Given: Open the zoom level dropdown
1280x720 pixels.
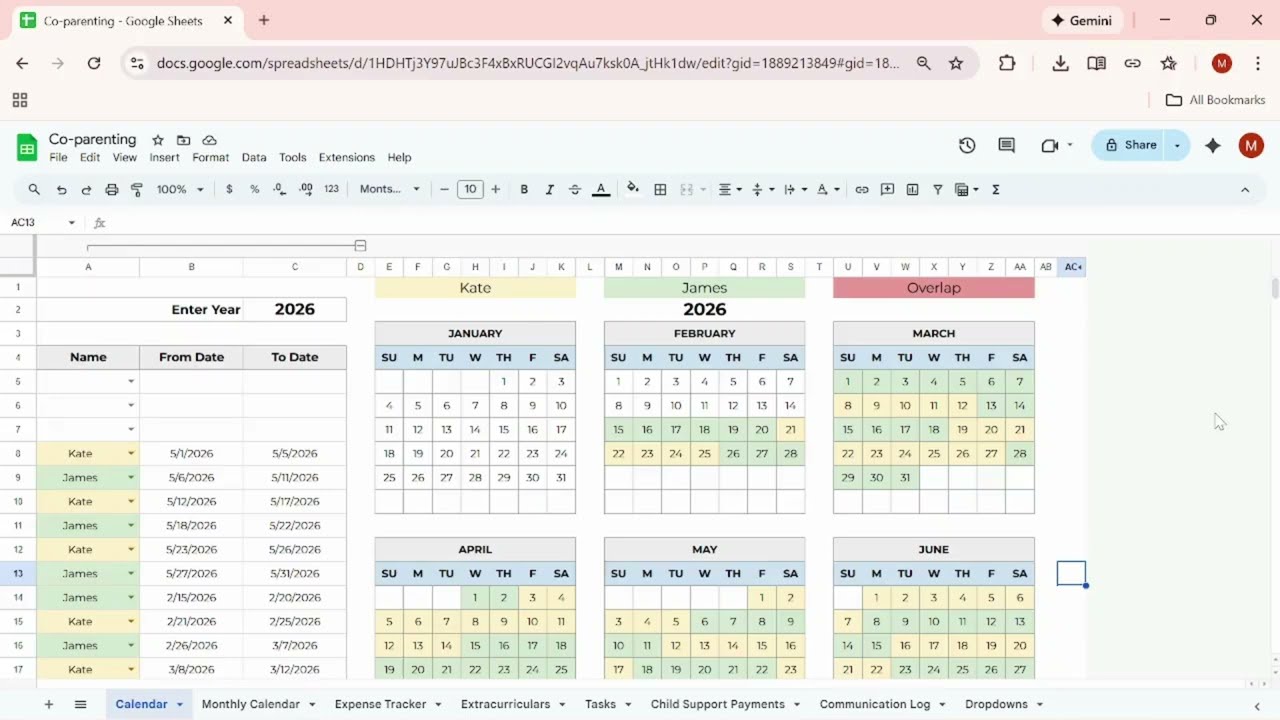Looking at the screenshot, I should 180,189.
